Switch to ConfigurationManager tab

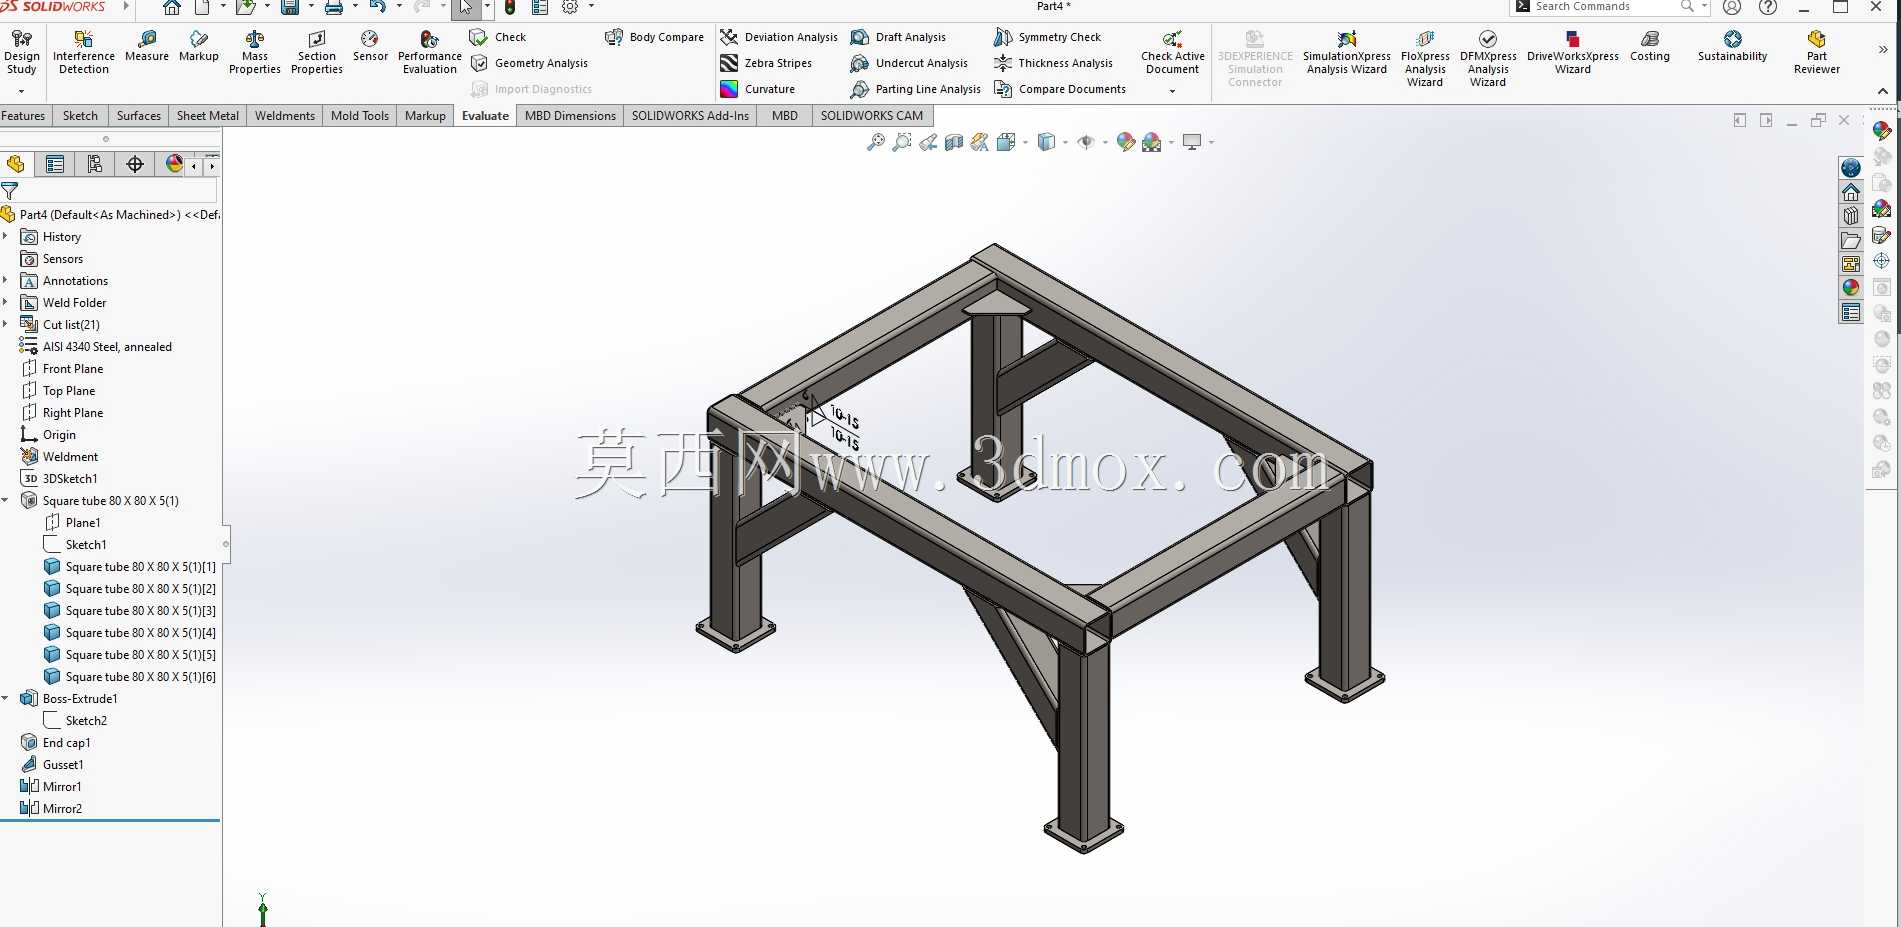[x=95, y=164]
